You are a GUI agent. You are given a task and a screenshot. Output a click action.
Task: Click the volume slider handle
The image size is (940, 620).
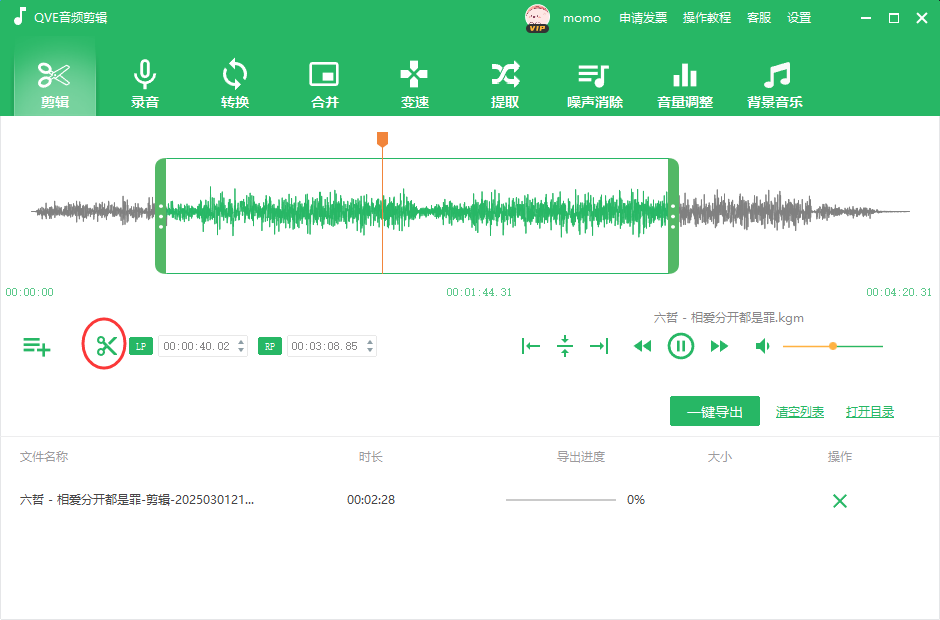[832, 346]
